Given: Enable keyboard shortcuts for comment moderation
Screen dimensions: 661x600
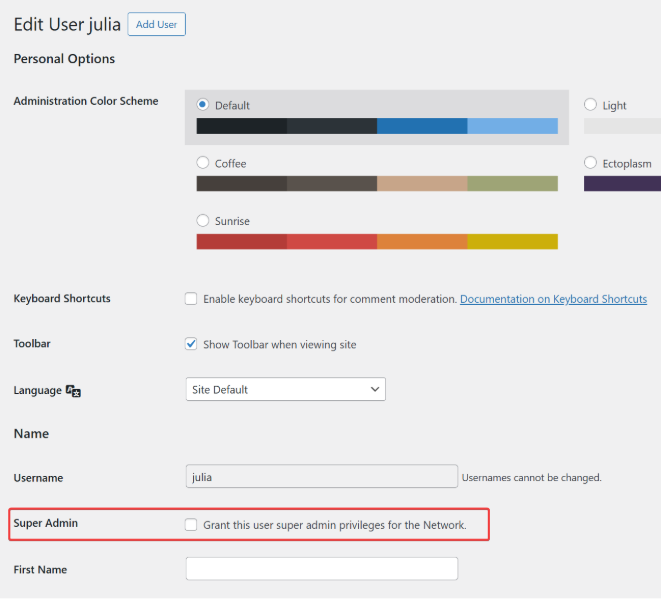Looking at the screenshot, I should point(191,299).
